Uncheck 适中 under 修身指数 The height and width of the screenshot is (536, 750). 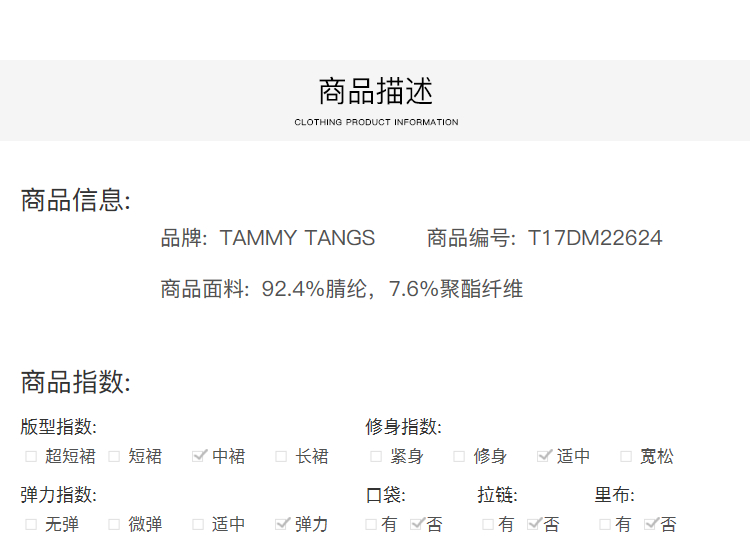tap(544, 456)
